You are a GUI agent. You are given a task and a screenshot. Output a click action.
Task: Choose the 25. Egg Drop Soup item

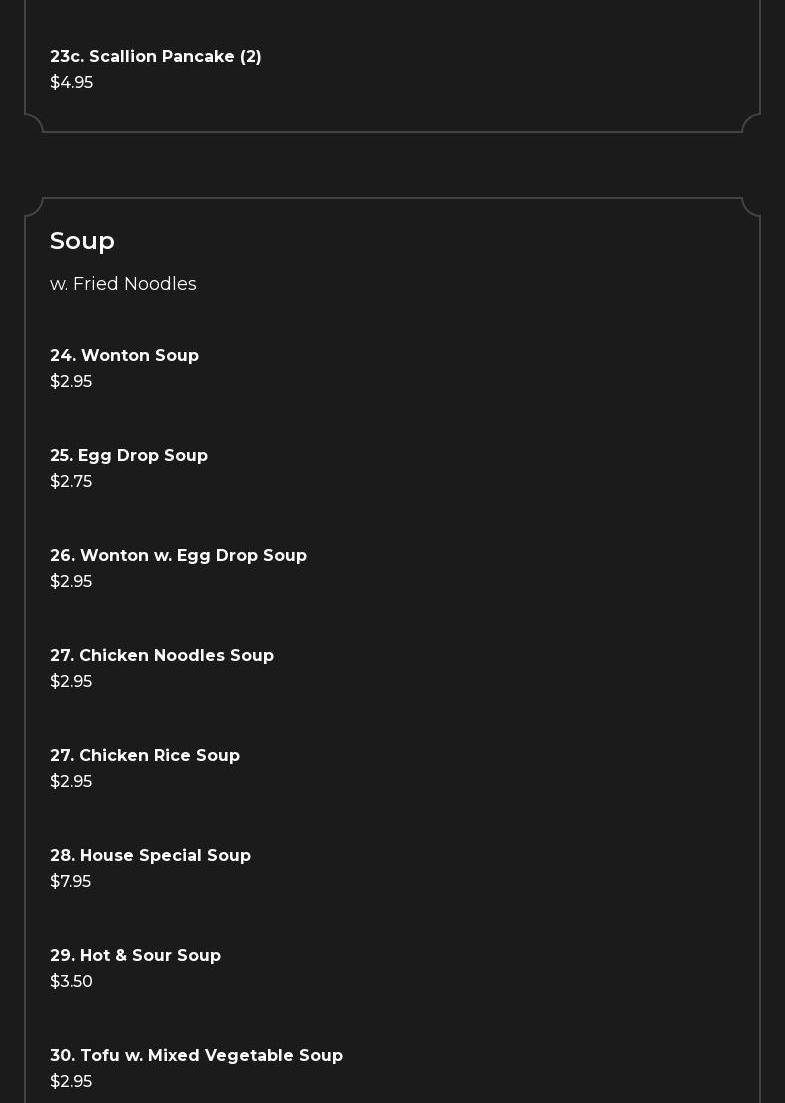(x=129, y=456)
